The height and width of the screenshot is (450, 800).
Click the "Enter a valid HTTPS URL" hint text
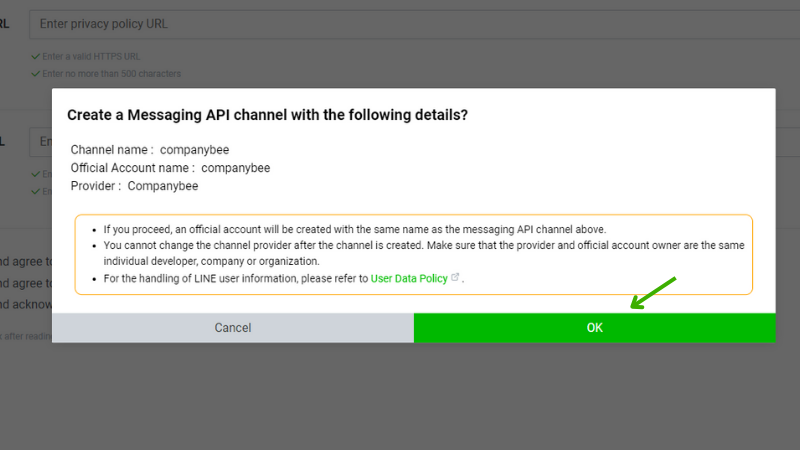click(x=91, y=57)
